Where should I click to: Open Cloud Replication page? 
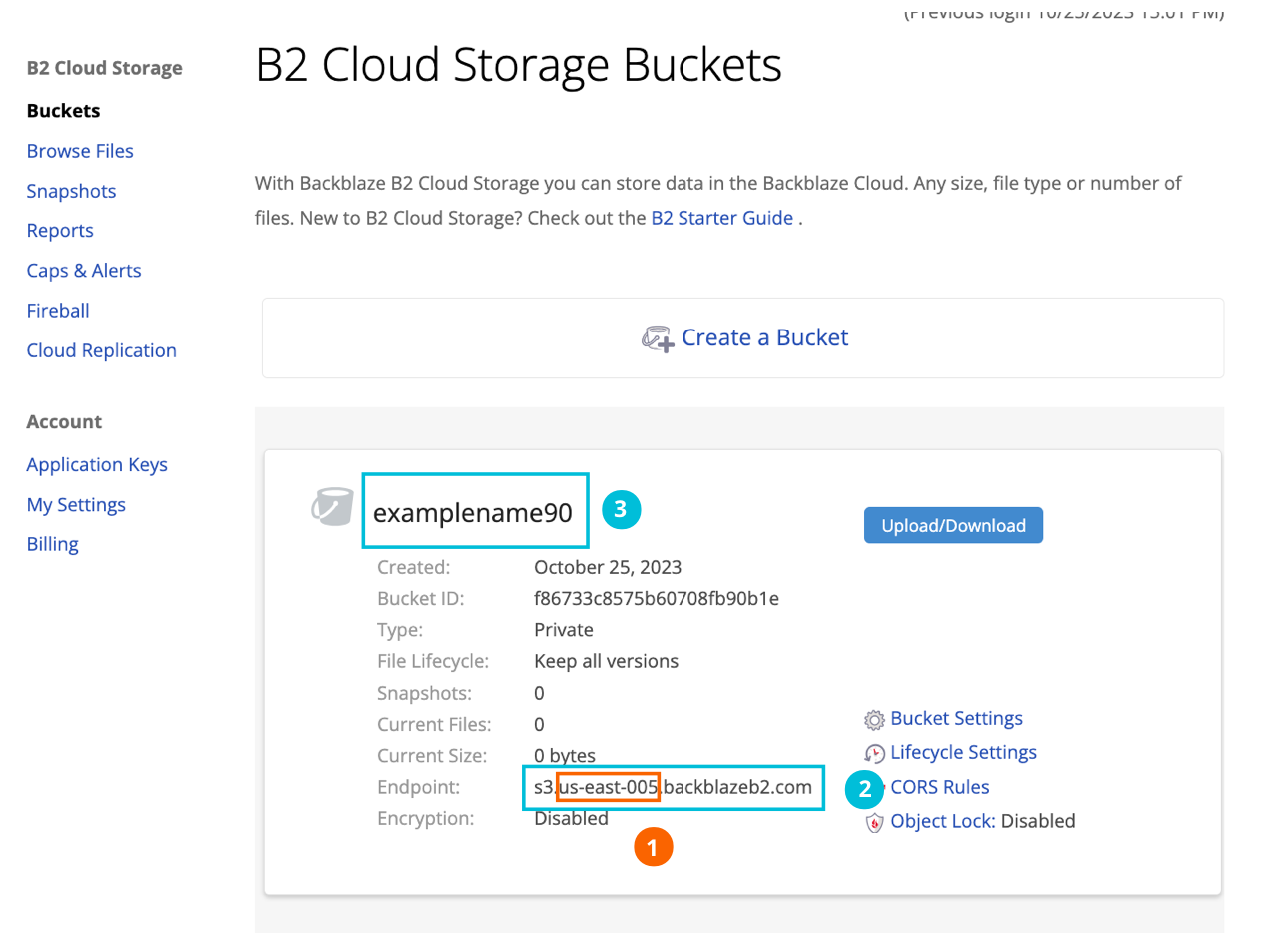(x=101, y=350)
